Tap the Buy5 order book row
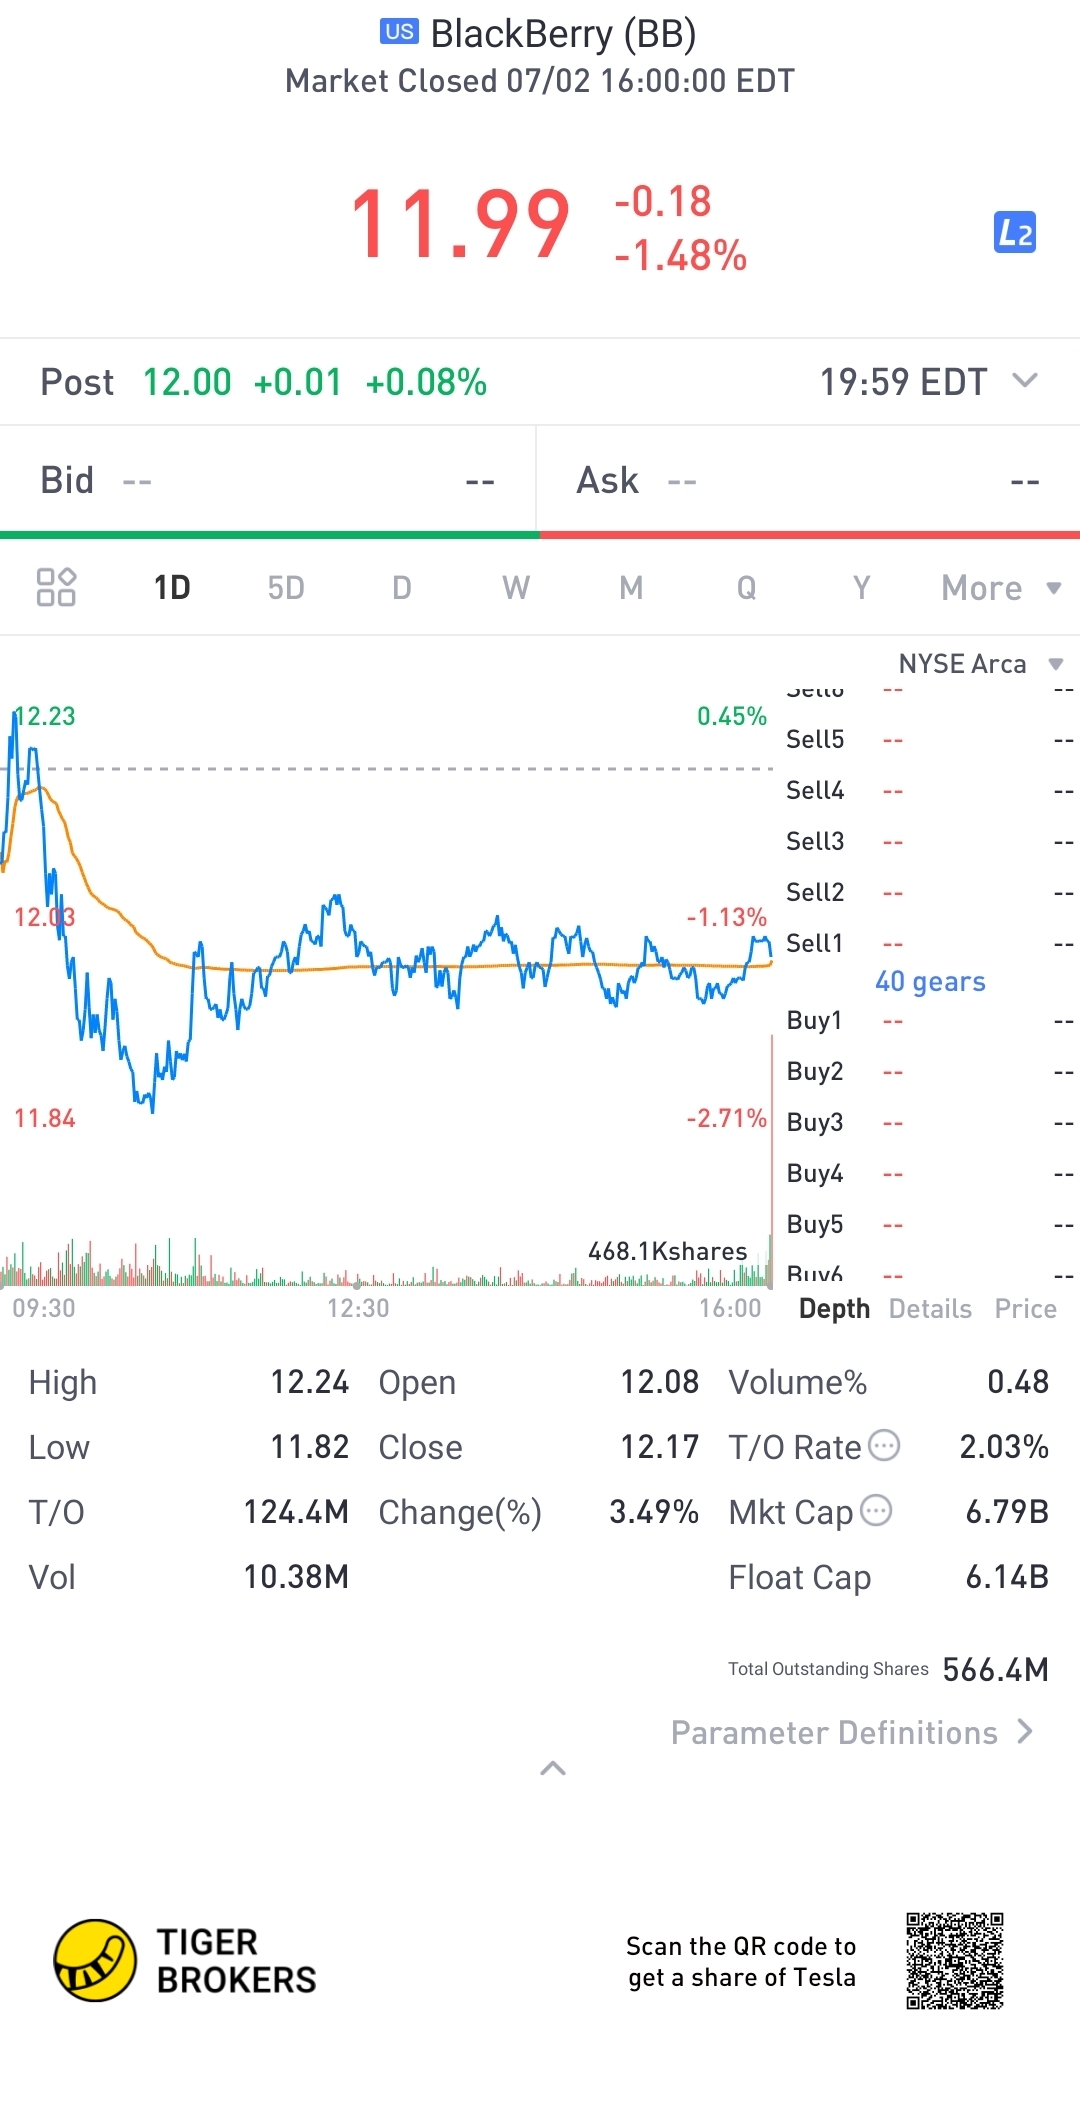Viewport: 1080px width, 2112px height. tap(929, 1224)
